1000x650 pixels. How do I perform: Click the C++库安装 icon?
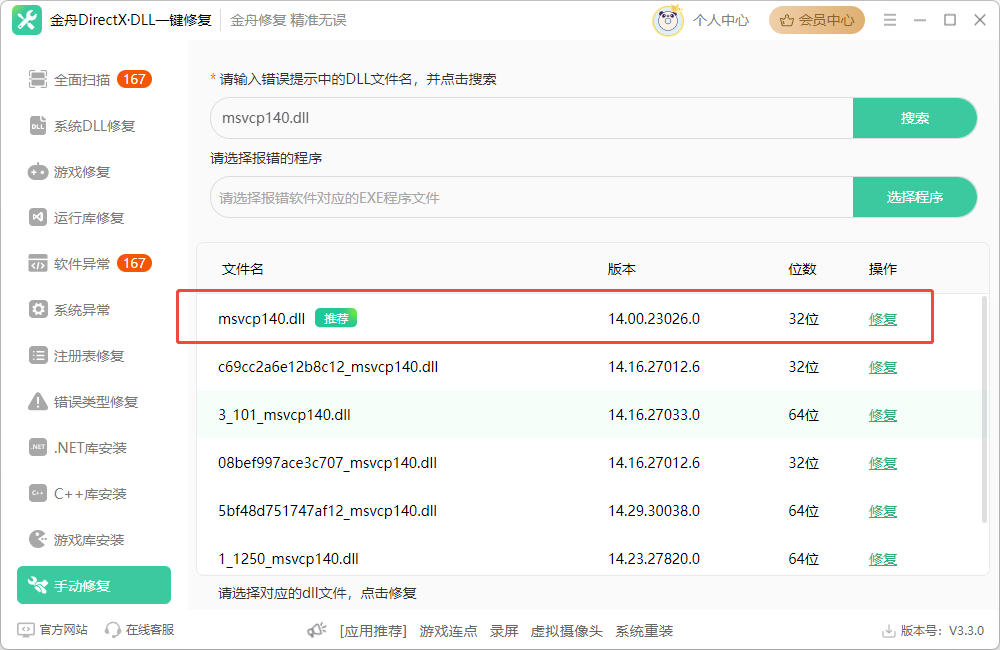click(38, 494)
